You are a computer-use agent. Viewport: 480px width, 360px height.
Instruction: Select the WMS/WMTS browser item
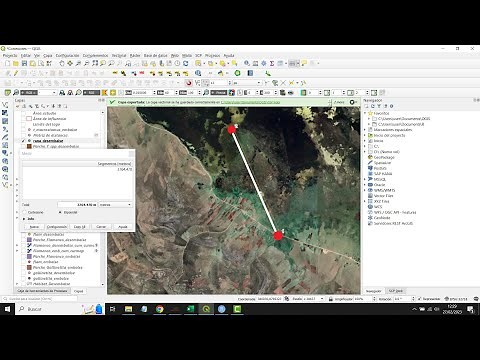tap(384, 190)
